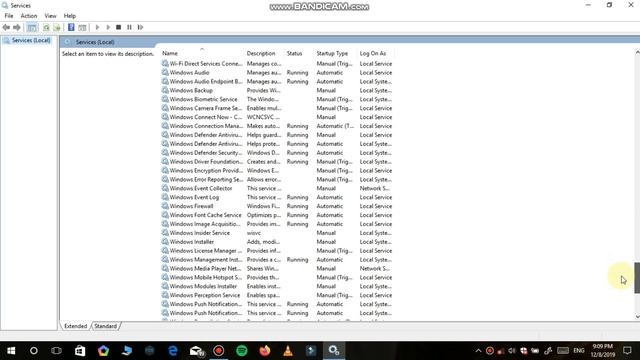
Task: Click the Start Service play icon
Action: [97, 27]
